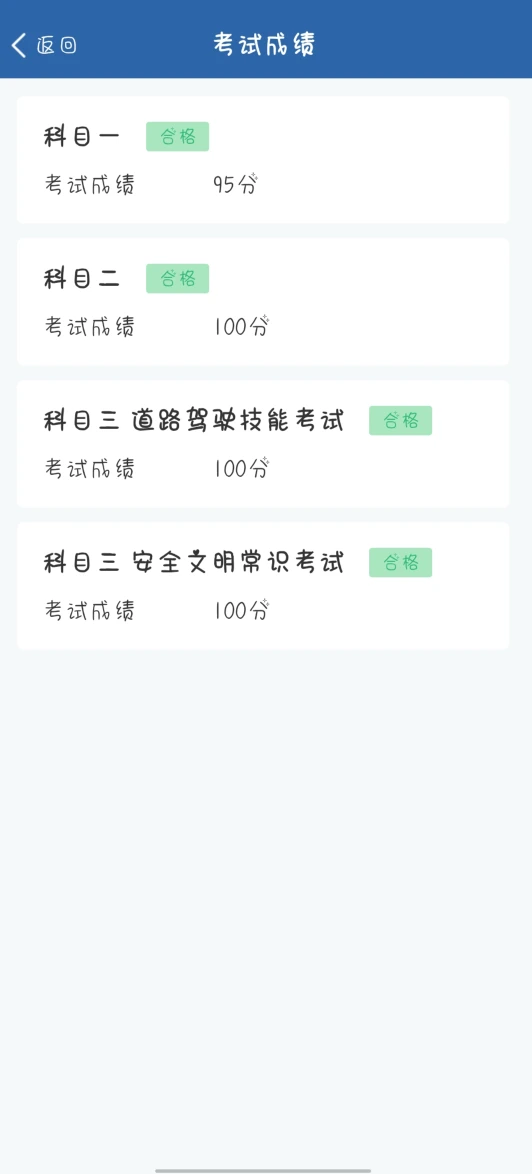Tap the 合格 badge beside 科目二

pos(177,279)
